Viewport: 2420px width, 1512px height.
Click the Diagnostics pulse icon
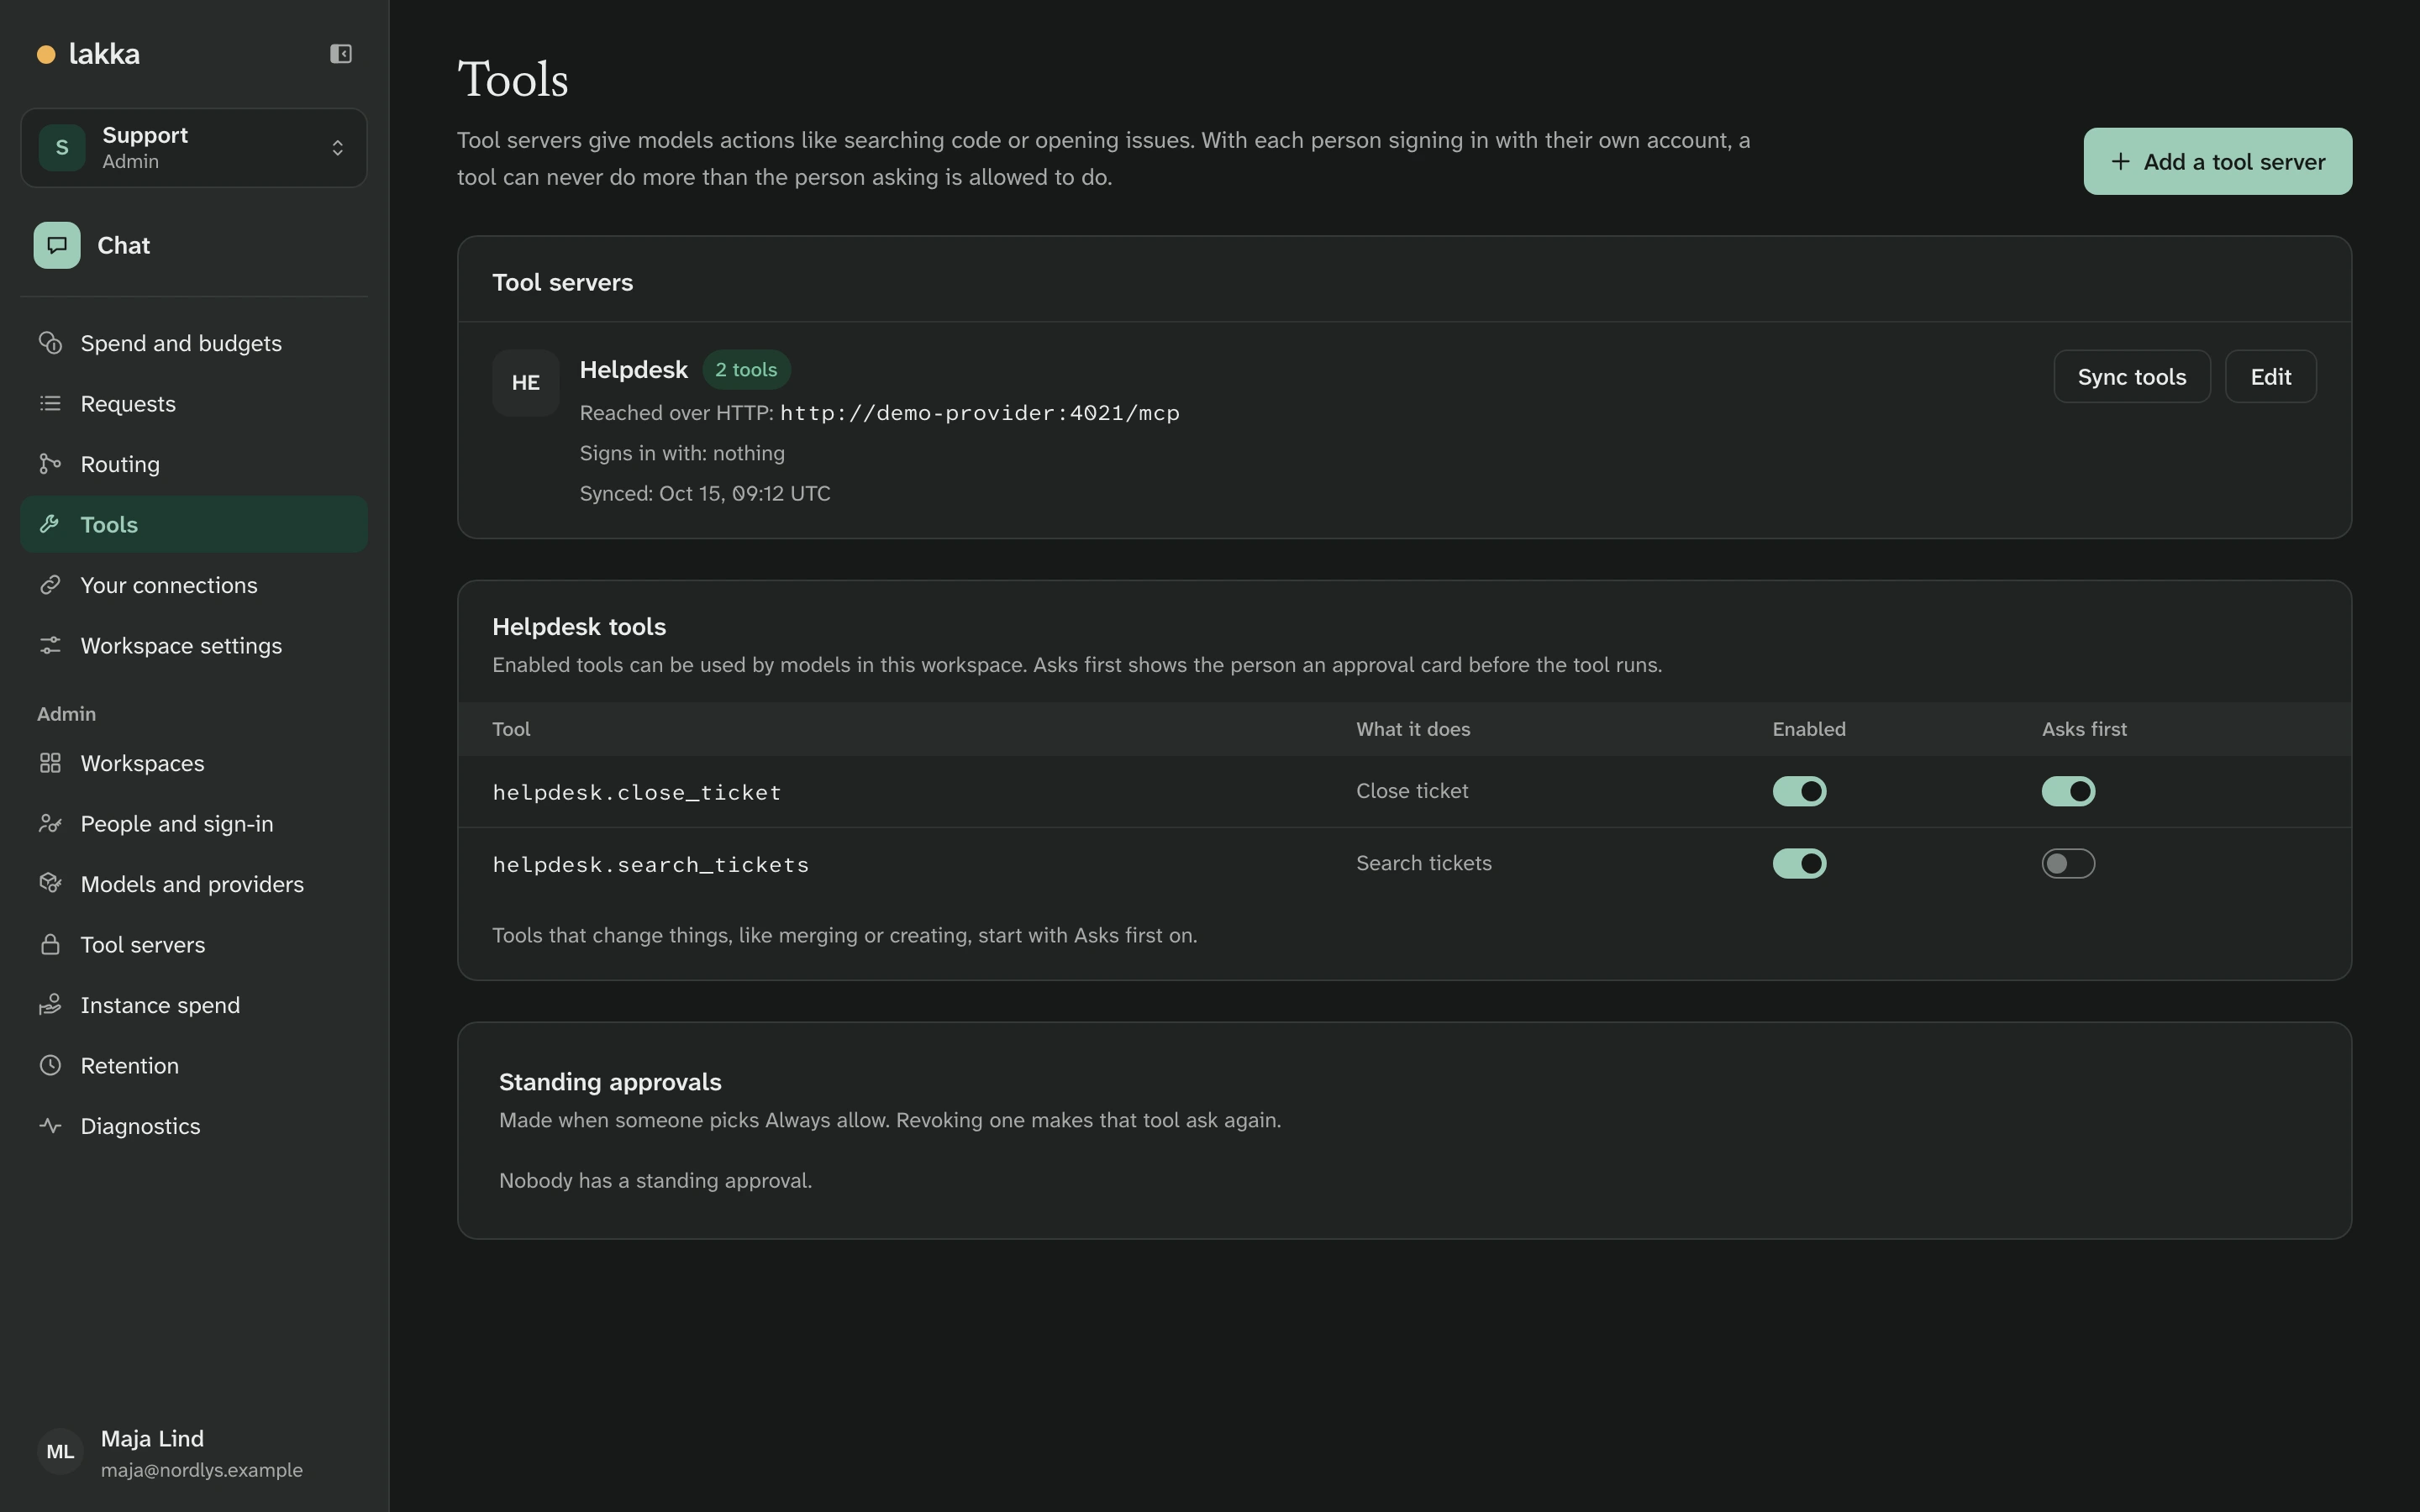pos(50,1126)
